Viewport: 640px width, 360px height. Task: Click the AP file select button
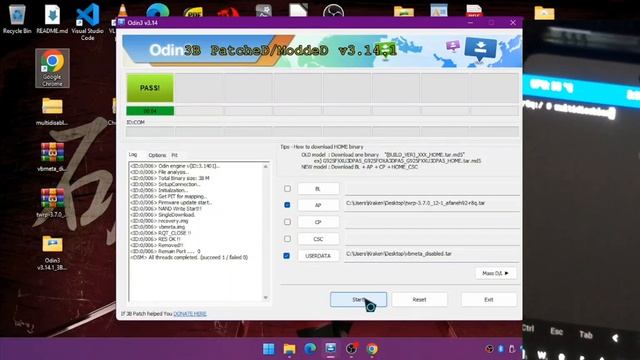[318, 205]
